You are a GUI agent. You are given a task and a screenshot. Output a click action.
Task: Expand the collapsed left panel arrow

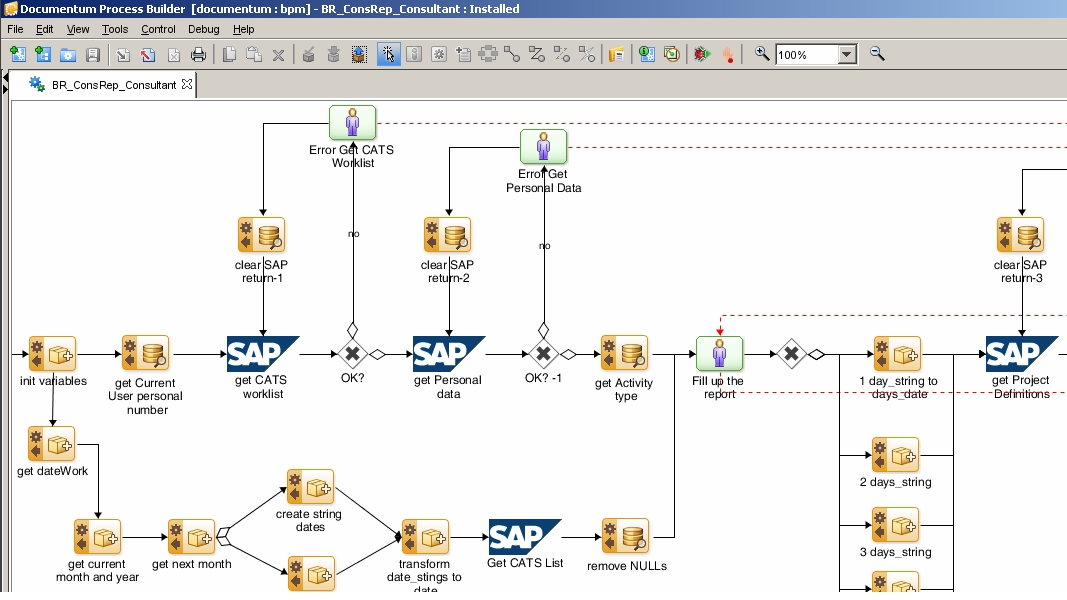(5, 87)
